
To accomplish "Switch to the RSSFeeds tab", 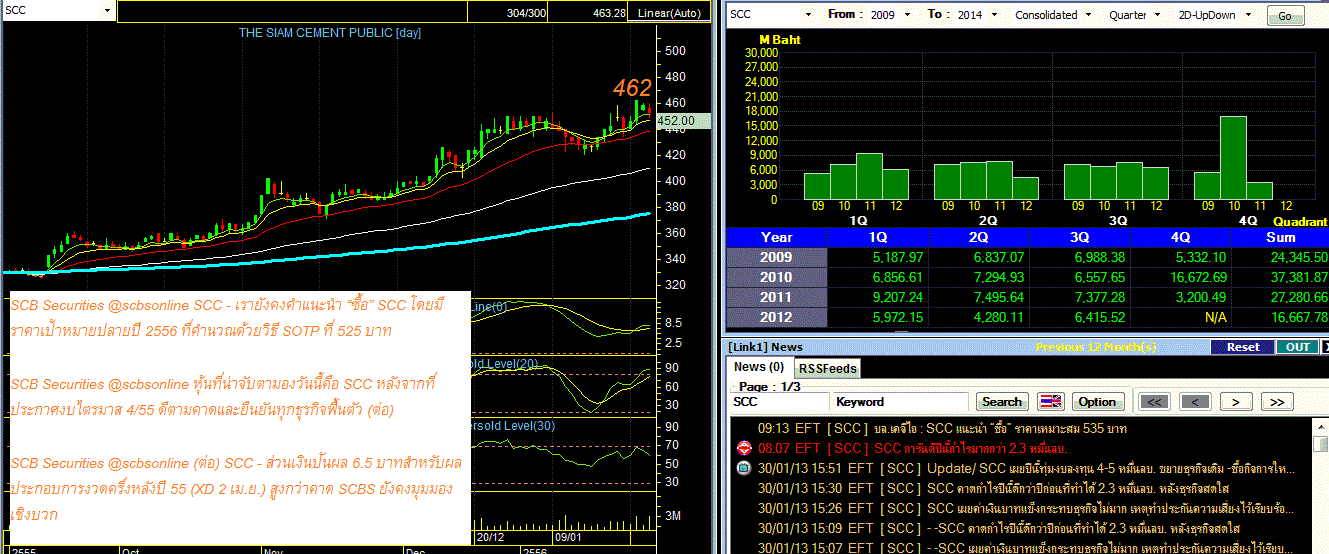I will coord(828,368).
